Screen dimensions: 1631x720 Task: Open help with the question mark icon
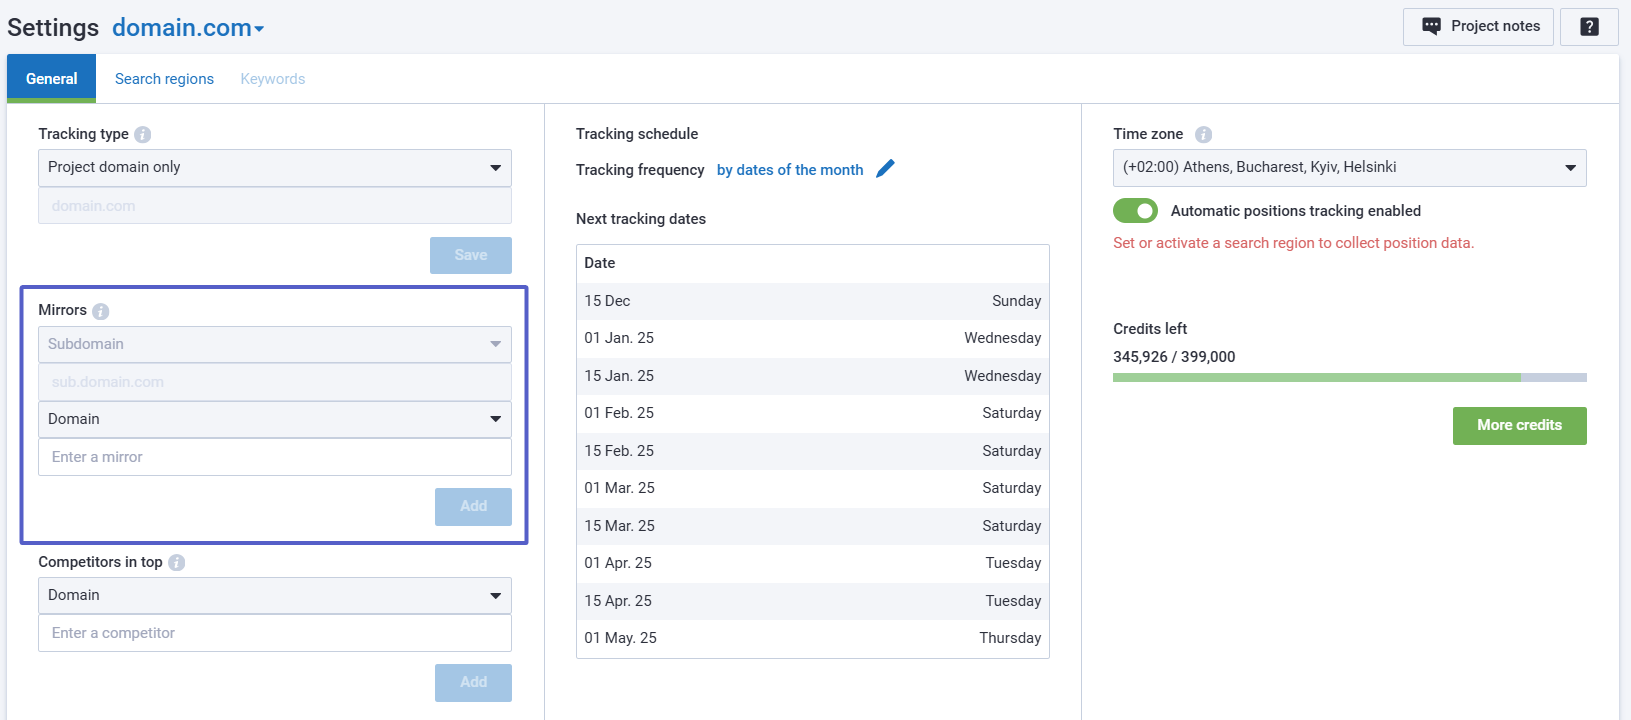coord(1589,27)
